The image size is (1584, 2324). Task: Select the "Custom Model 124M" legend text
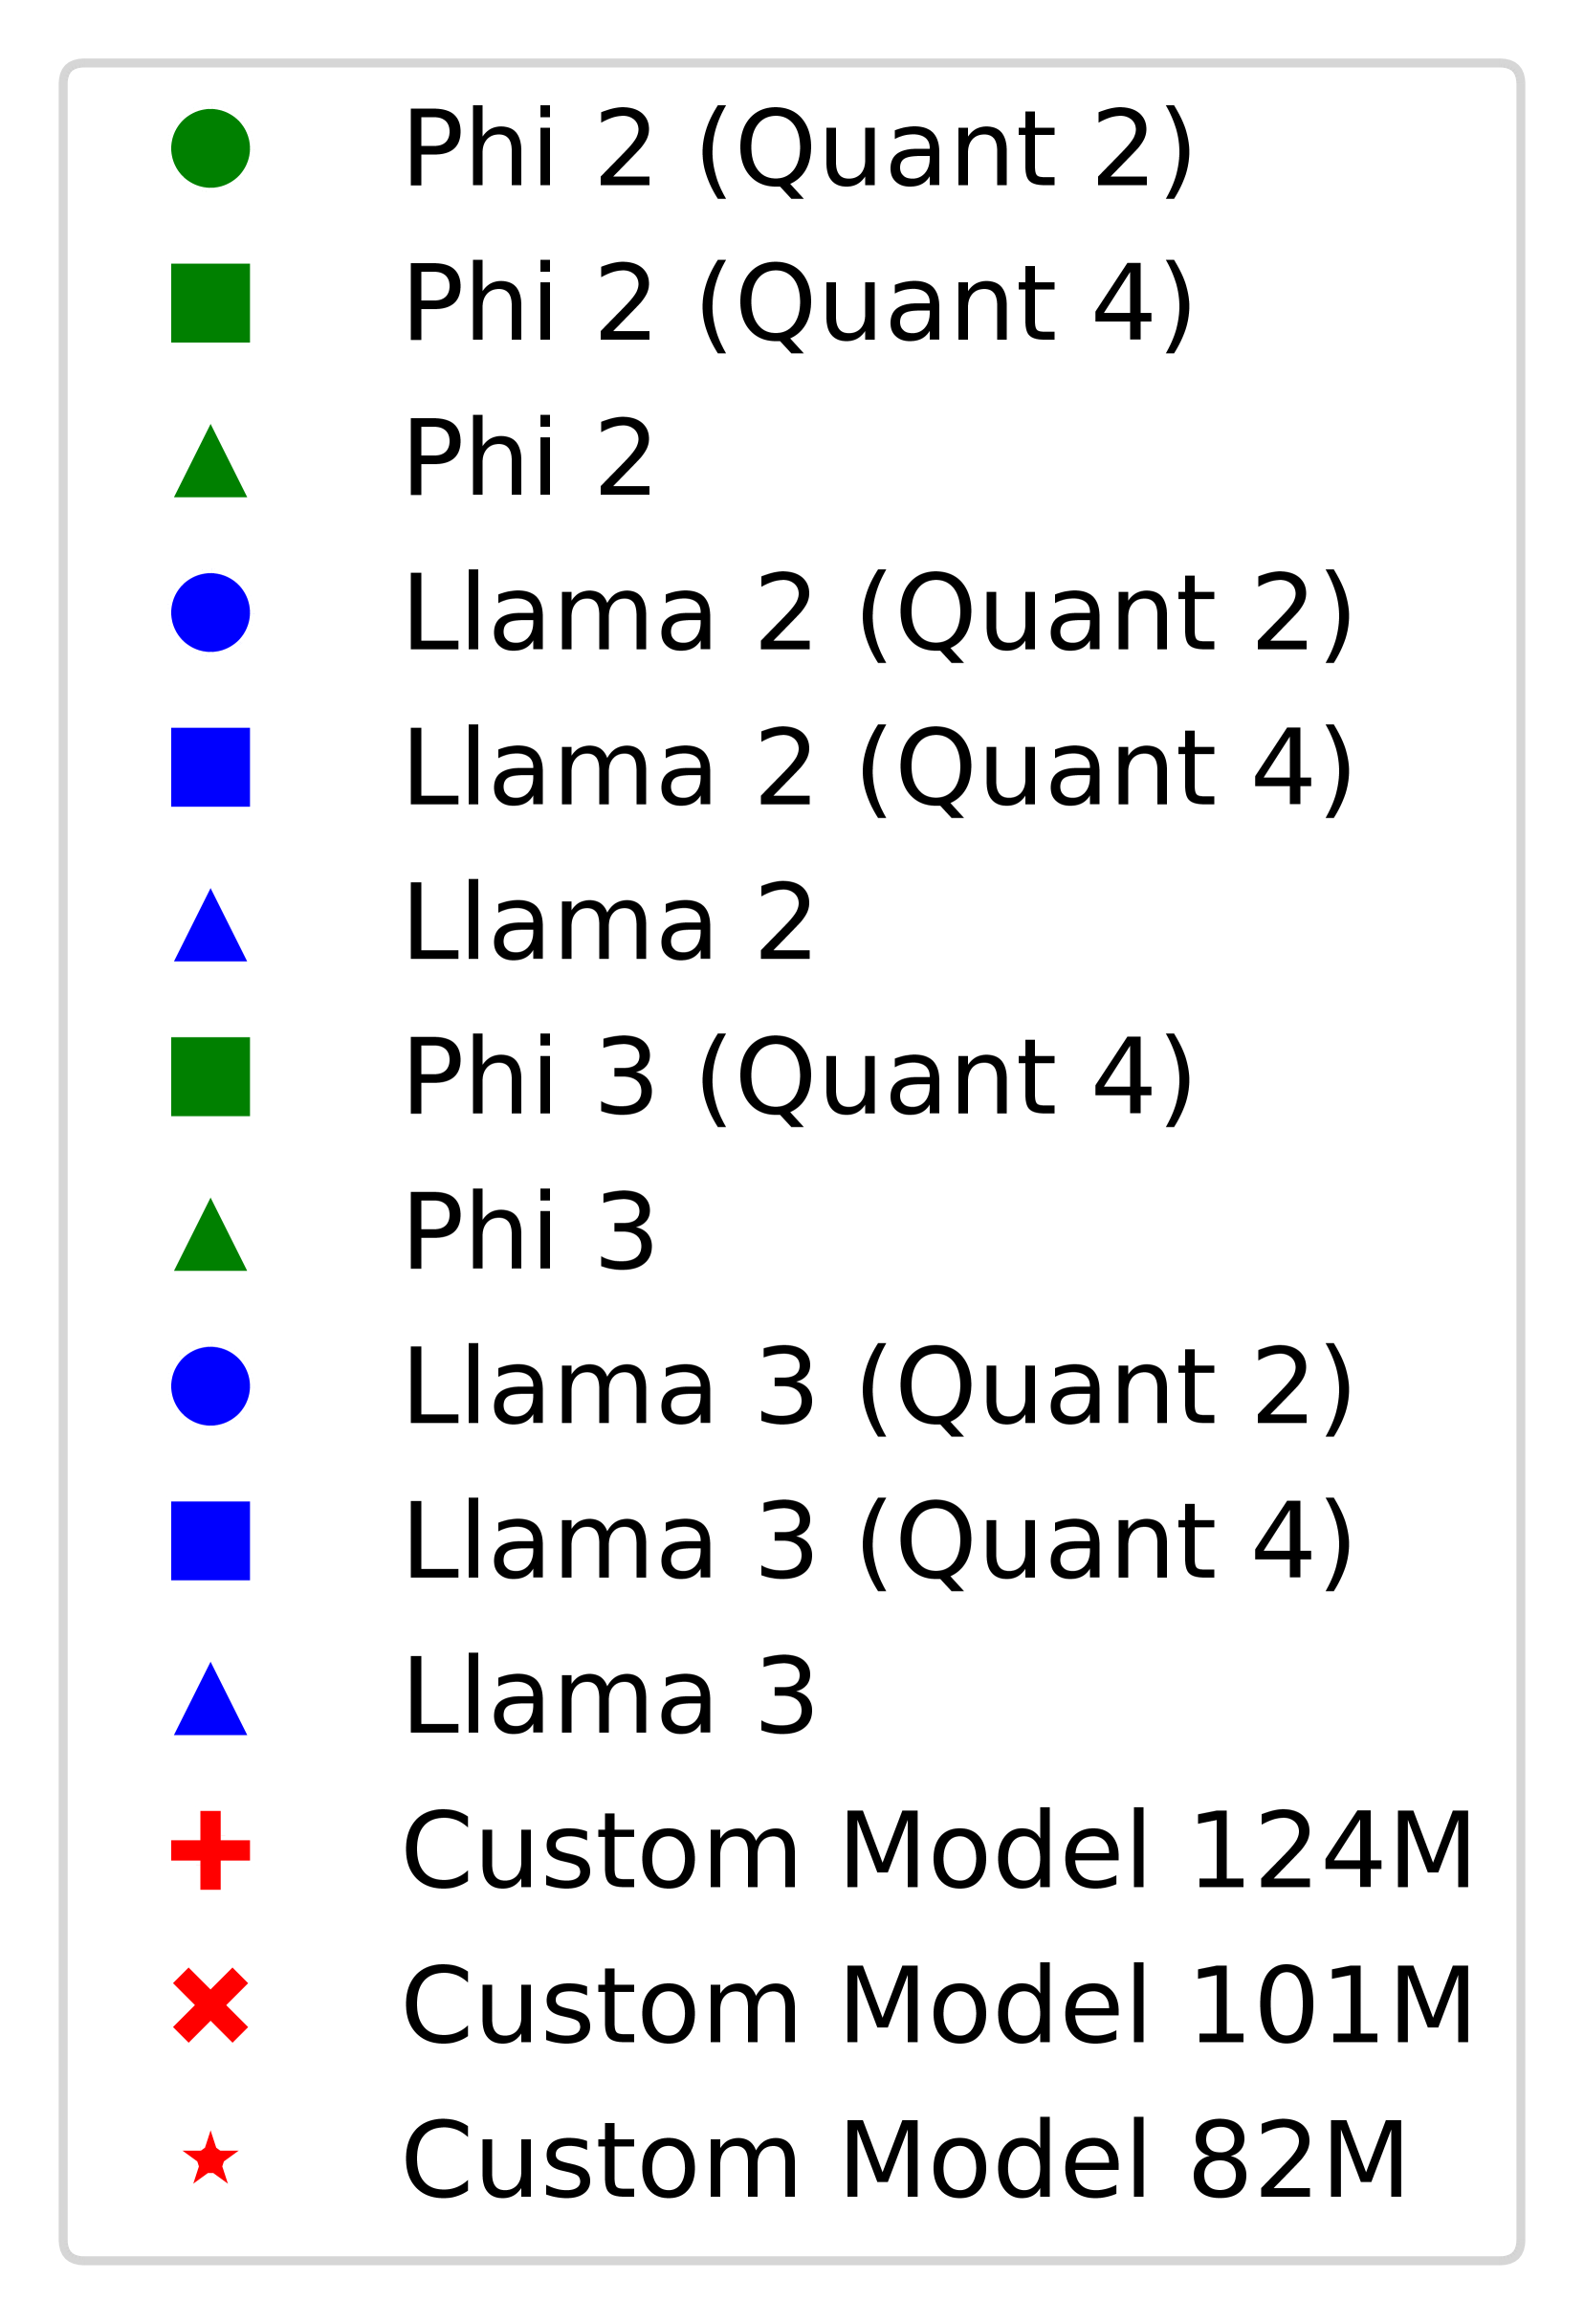tap(936, 1851)
